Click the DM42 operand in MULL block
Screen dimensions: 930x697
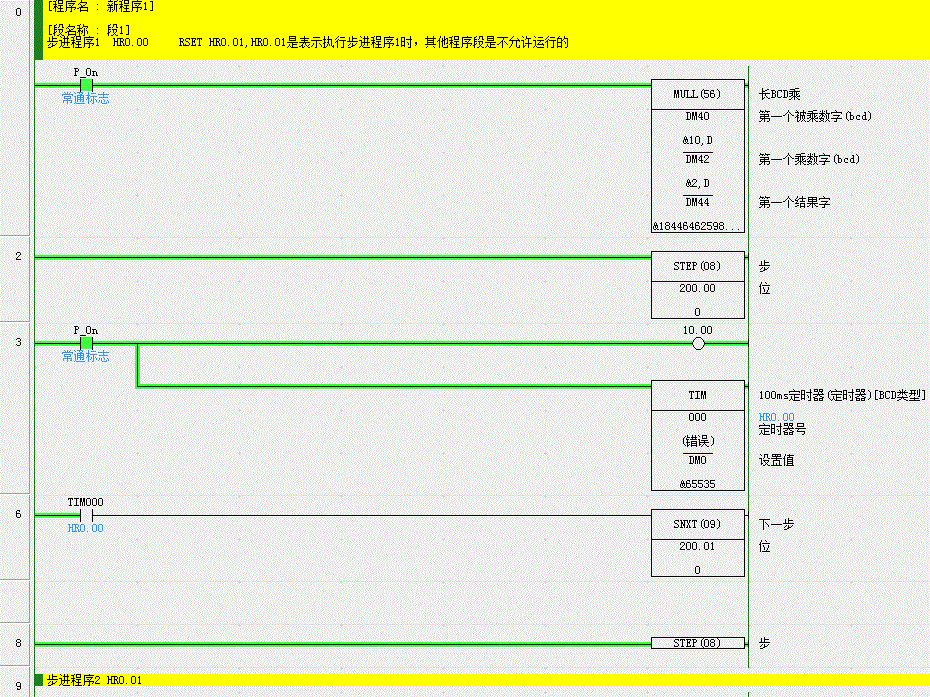pos(697,159)
